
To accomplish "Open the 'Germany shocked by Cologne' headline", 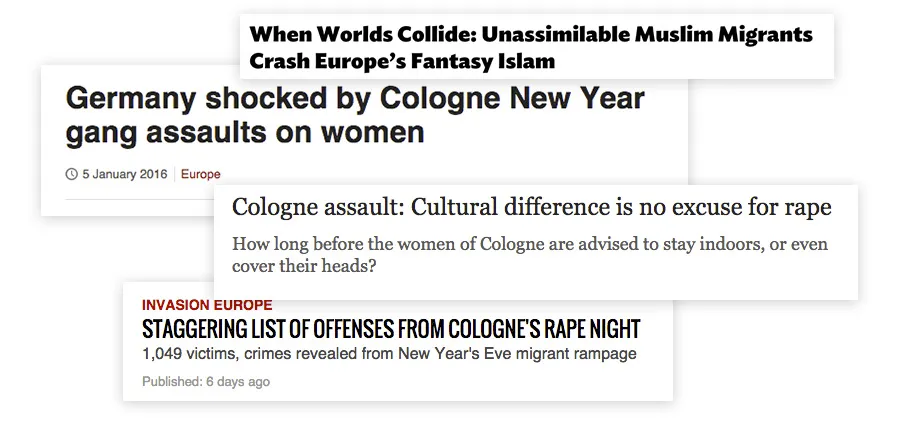I will 355,115.
